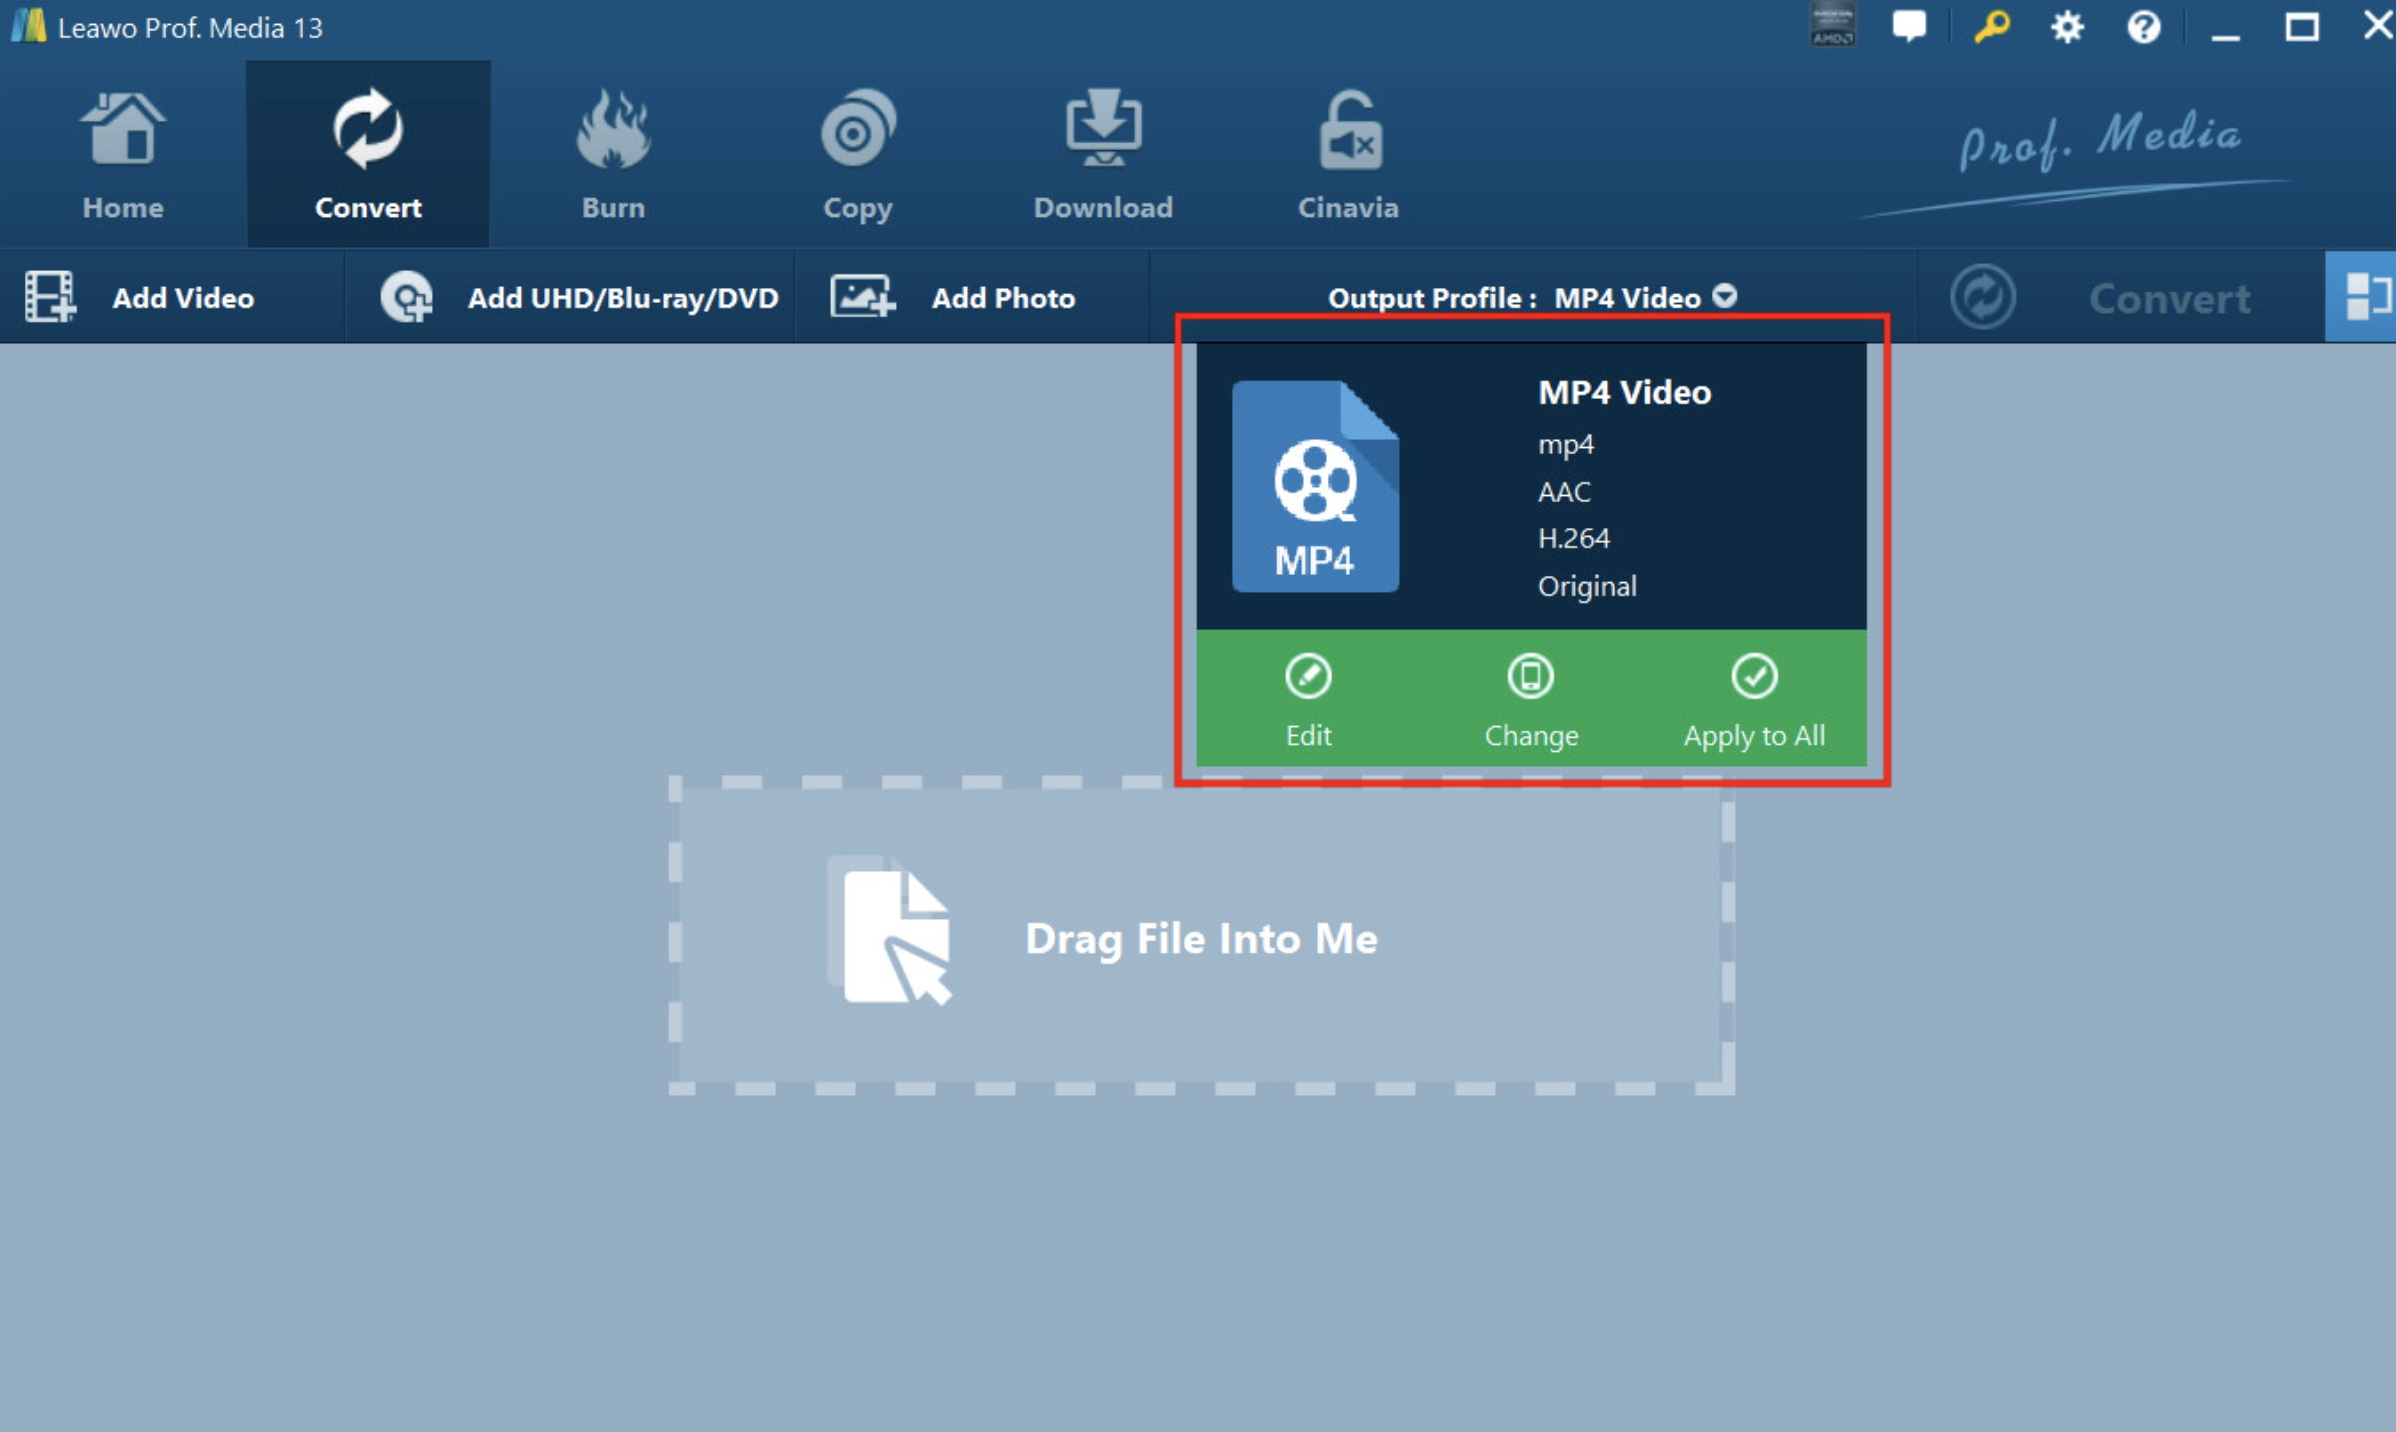
Task: Open the Home module
Action: (122, 155)
